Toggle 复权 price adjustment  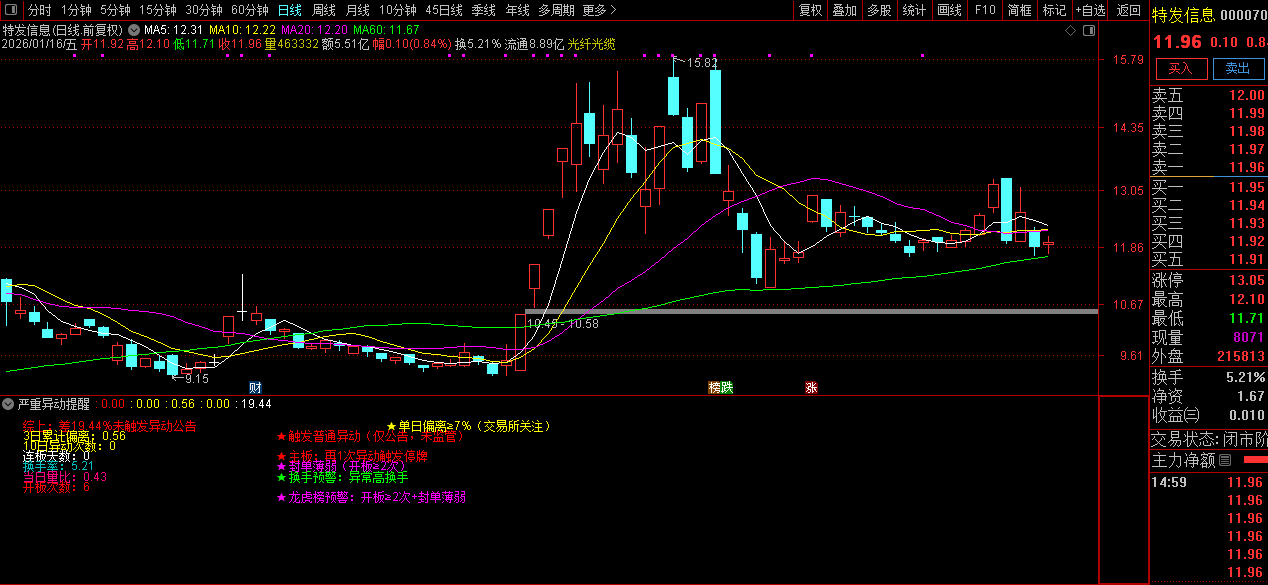pyautogui.click(x=810, y=10)
